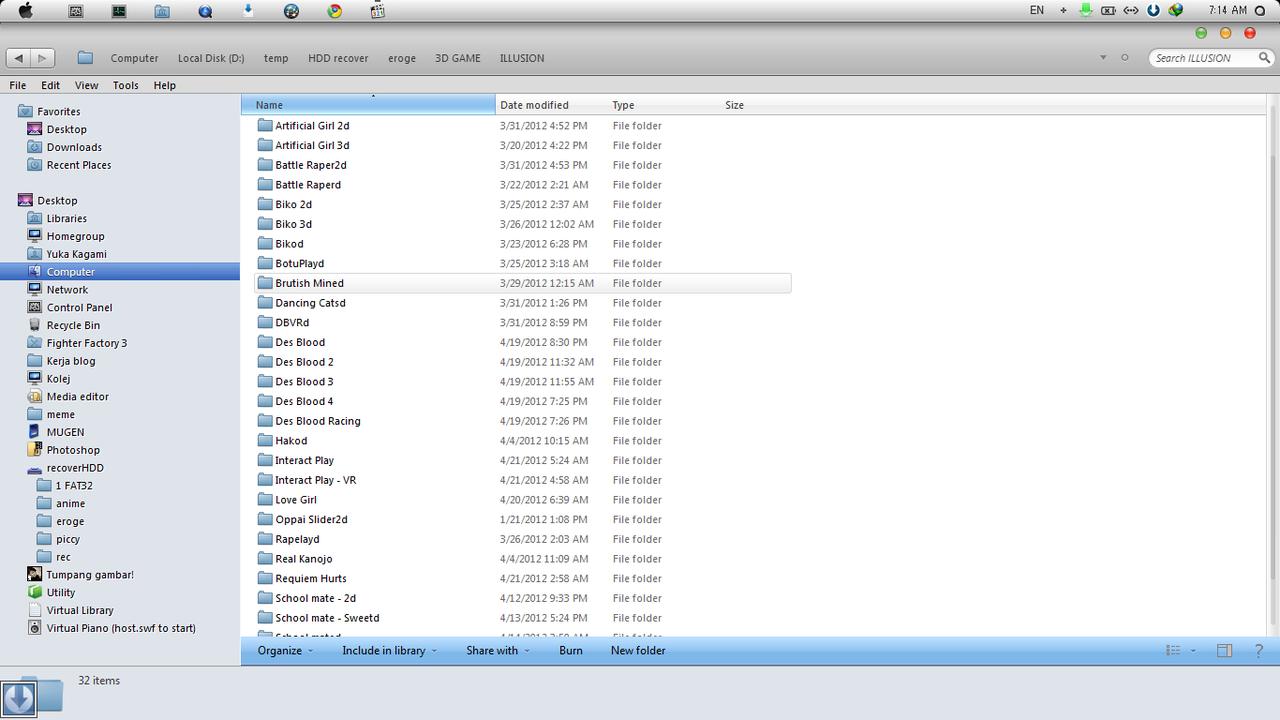Image resolution: width=1280 pixels, height=720 pixels.
Task: Open Control Panel from the navigation pane
Action: [x=78, y=307]
